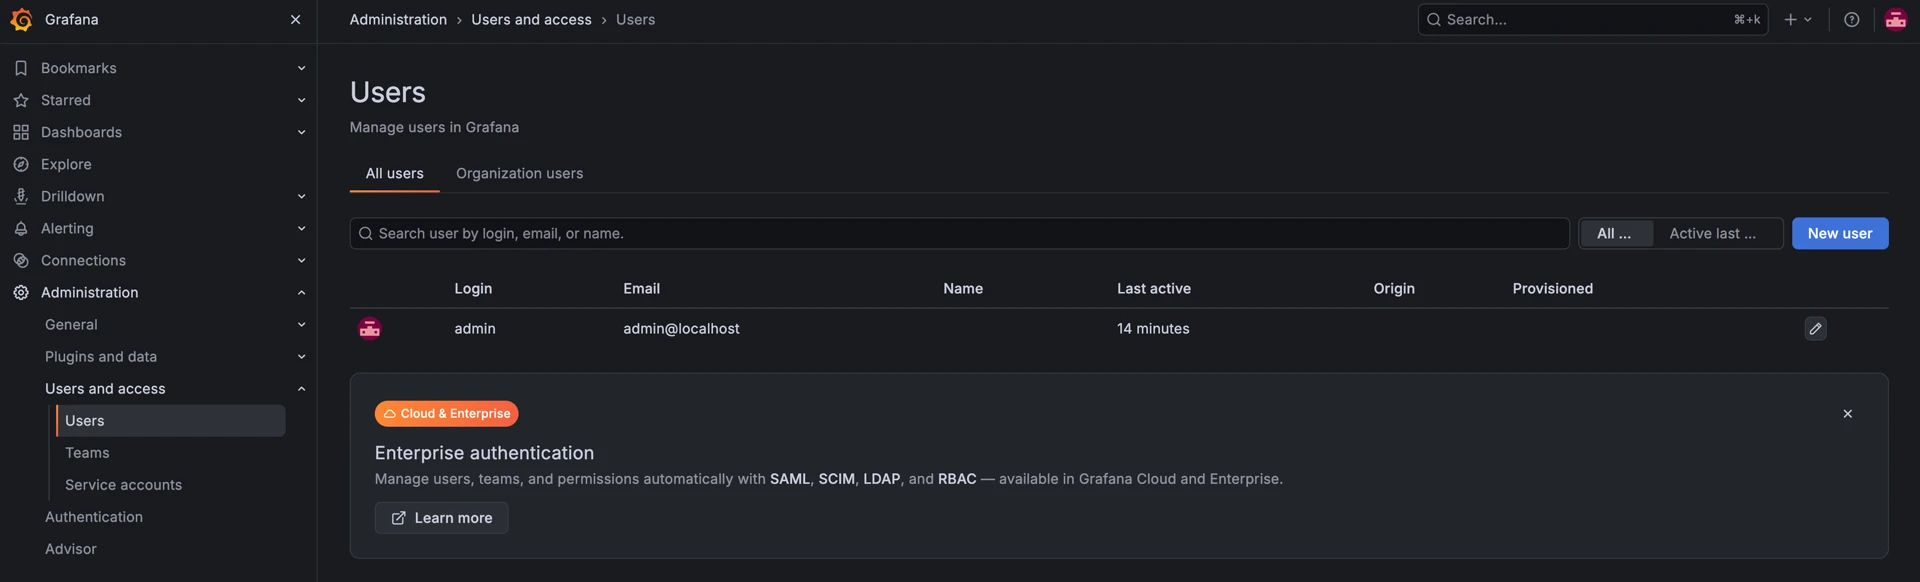Click the Drilldown icon in sidebar

pyautogui.click(x=21, y=196)
